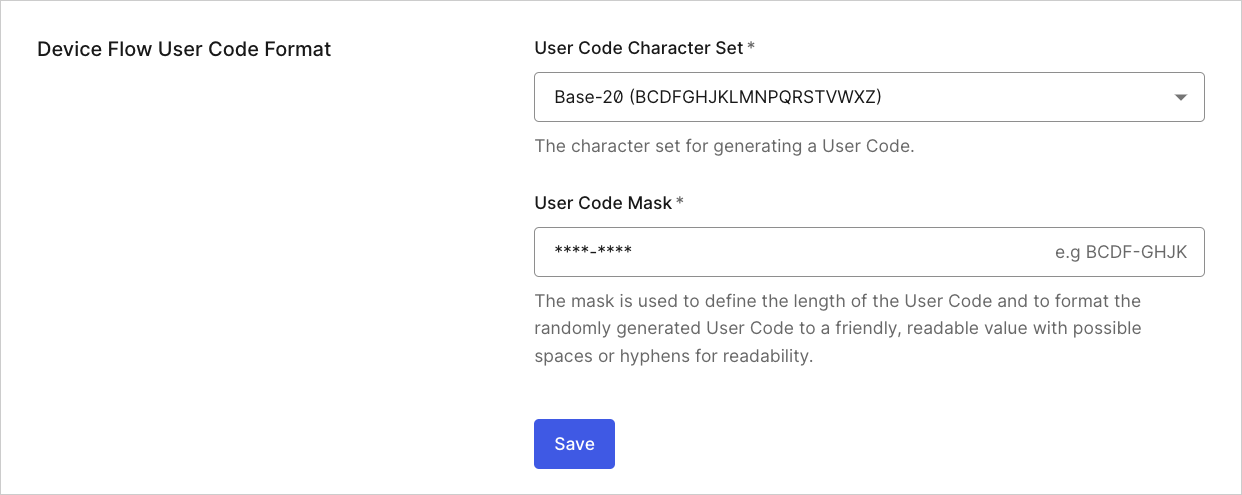Click the ****-**** mask value
This screenshot has height=495, width=1242.
[x=593, y=252]
